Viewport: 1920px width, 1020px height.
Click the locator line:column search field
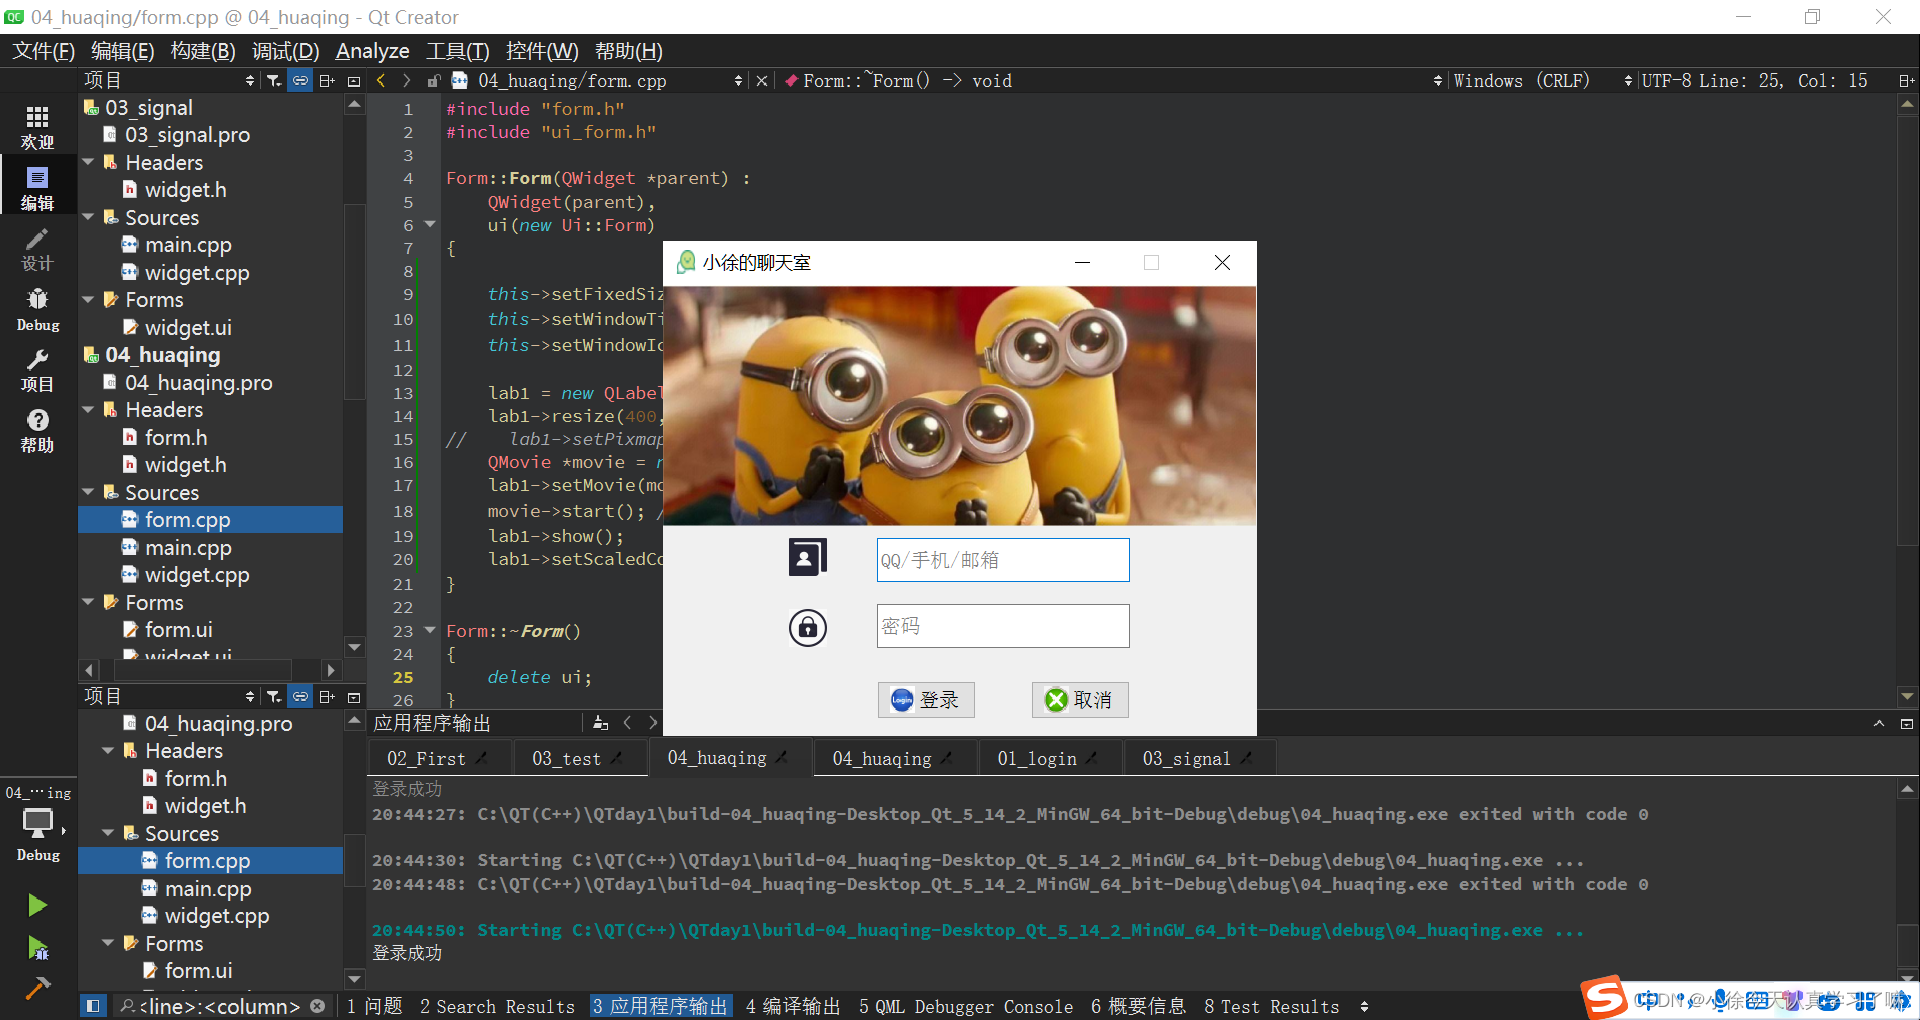coord(221,1007)
